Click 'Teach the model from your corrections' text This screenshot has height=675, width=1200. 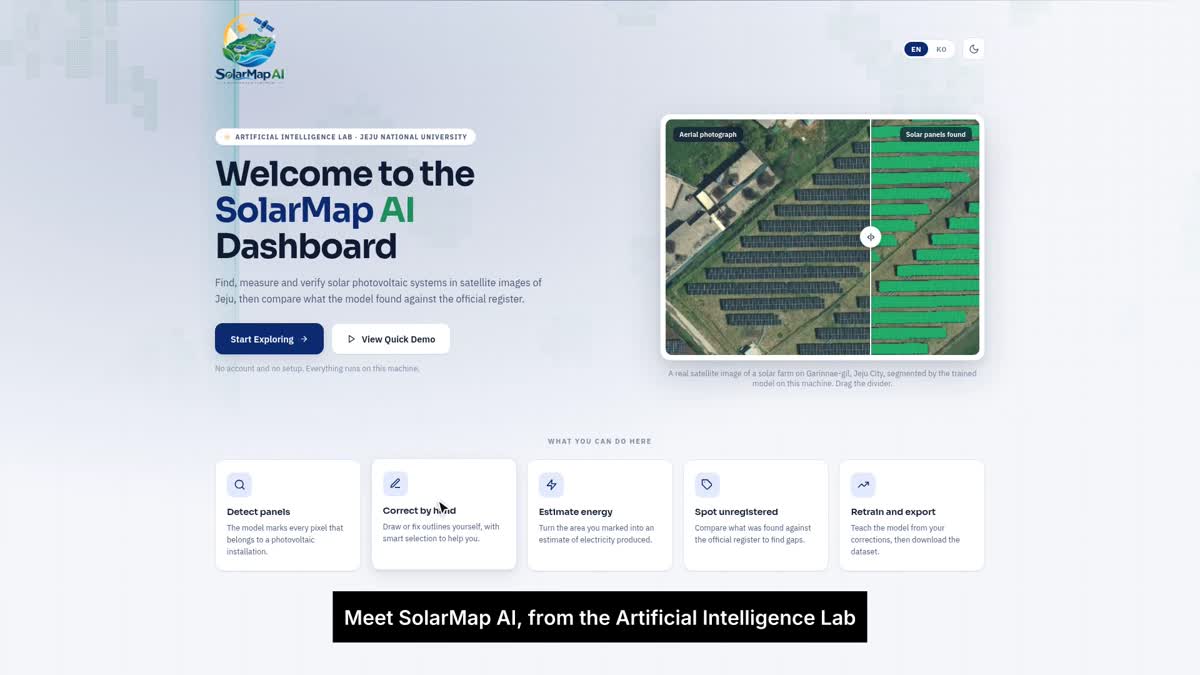(x=905, y=540)
